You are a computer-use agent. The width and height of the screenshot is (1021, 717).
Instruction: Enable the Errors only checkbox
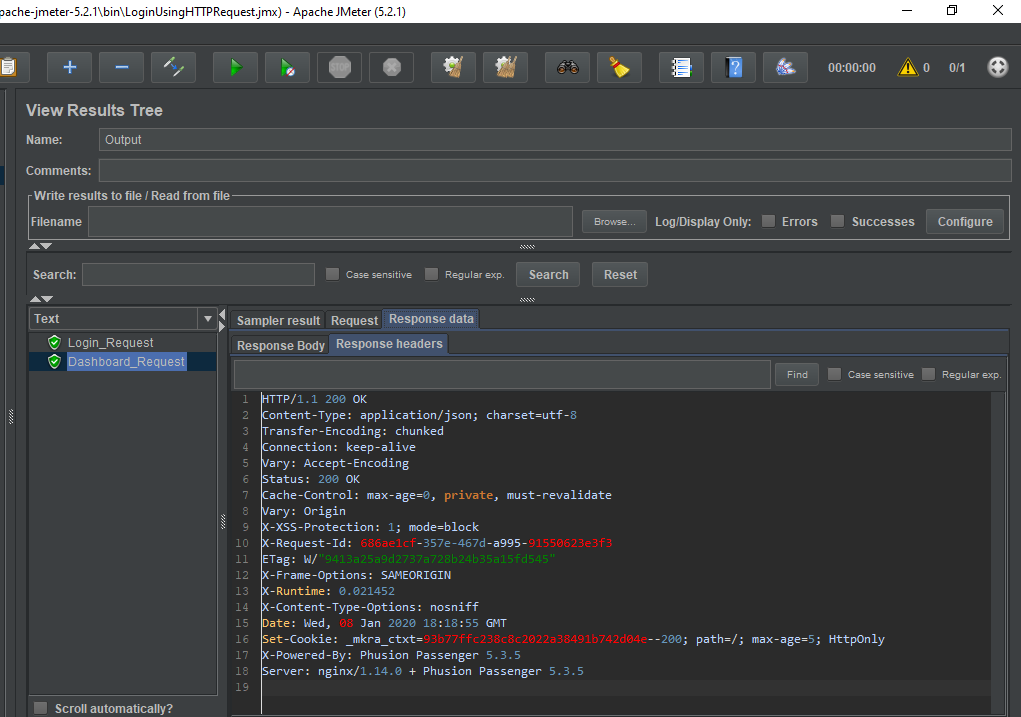pyautogui.click(x=768, y=221)
